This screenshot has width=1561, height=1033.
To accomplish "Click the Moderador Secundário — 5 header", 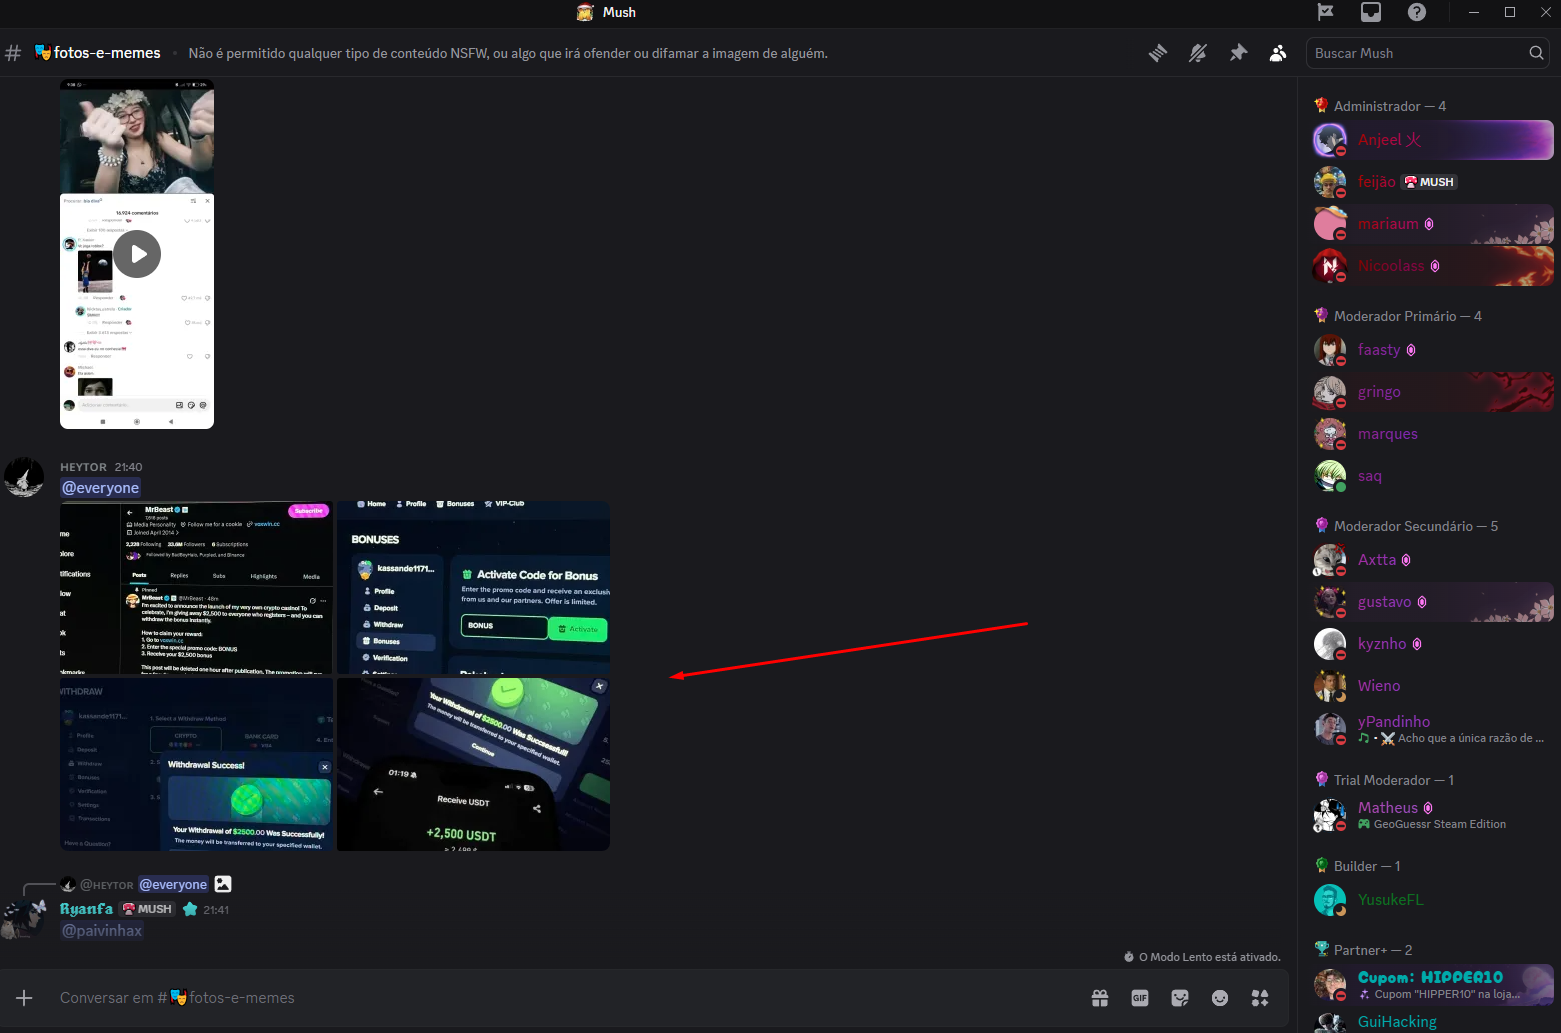I will coord(1406,526).
